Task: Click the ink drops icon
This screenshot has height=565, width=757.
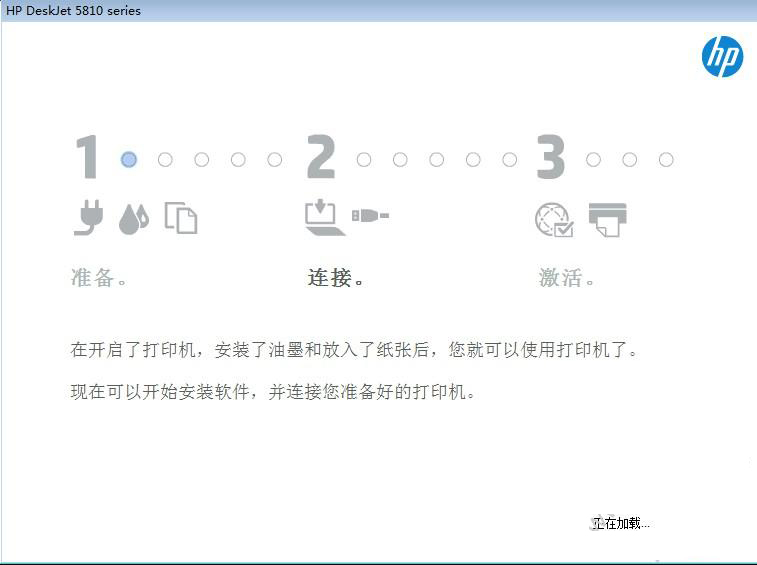Action: (134, 219)
